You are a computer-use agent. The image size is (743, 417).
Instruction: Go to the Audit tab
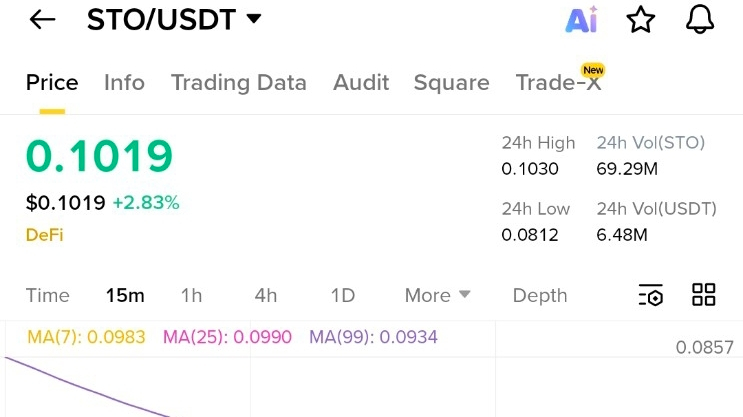click(360, 83)
